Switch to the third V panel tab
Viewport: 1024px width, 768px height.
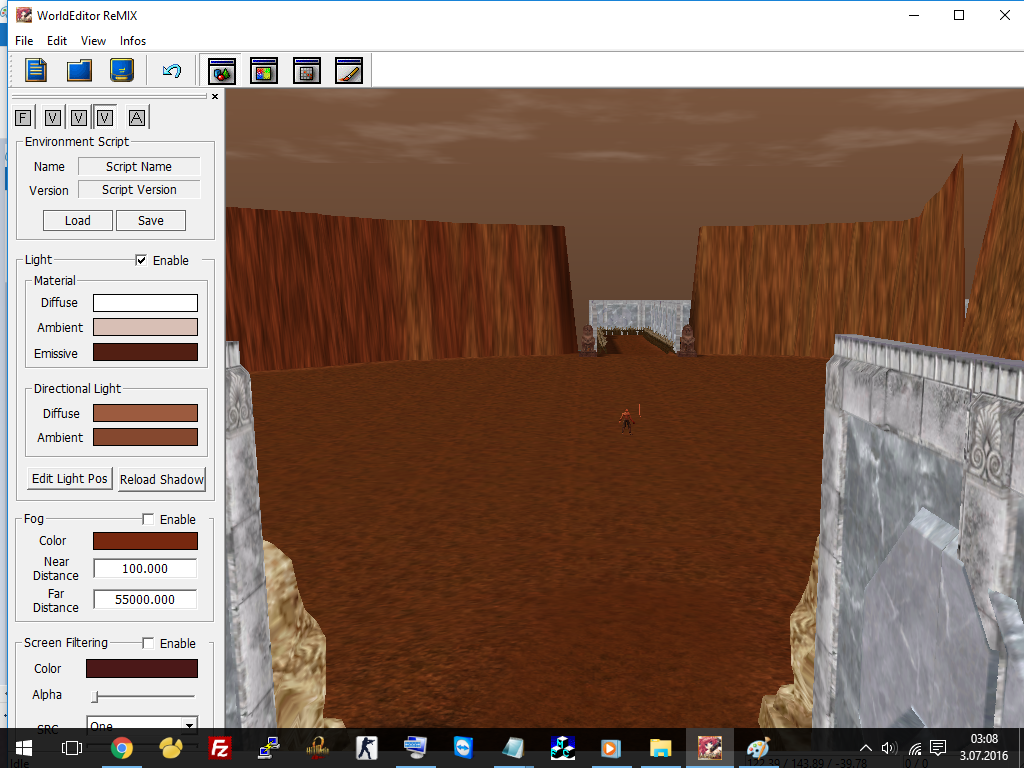click(104, 118)
